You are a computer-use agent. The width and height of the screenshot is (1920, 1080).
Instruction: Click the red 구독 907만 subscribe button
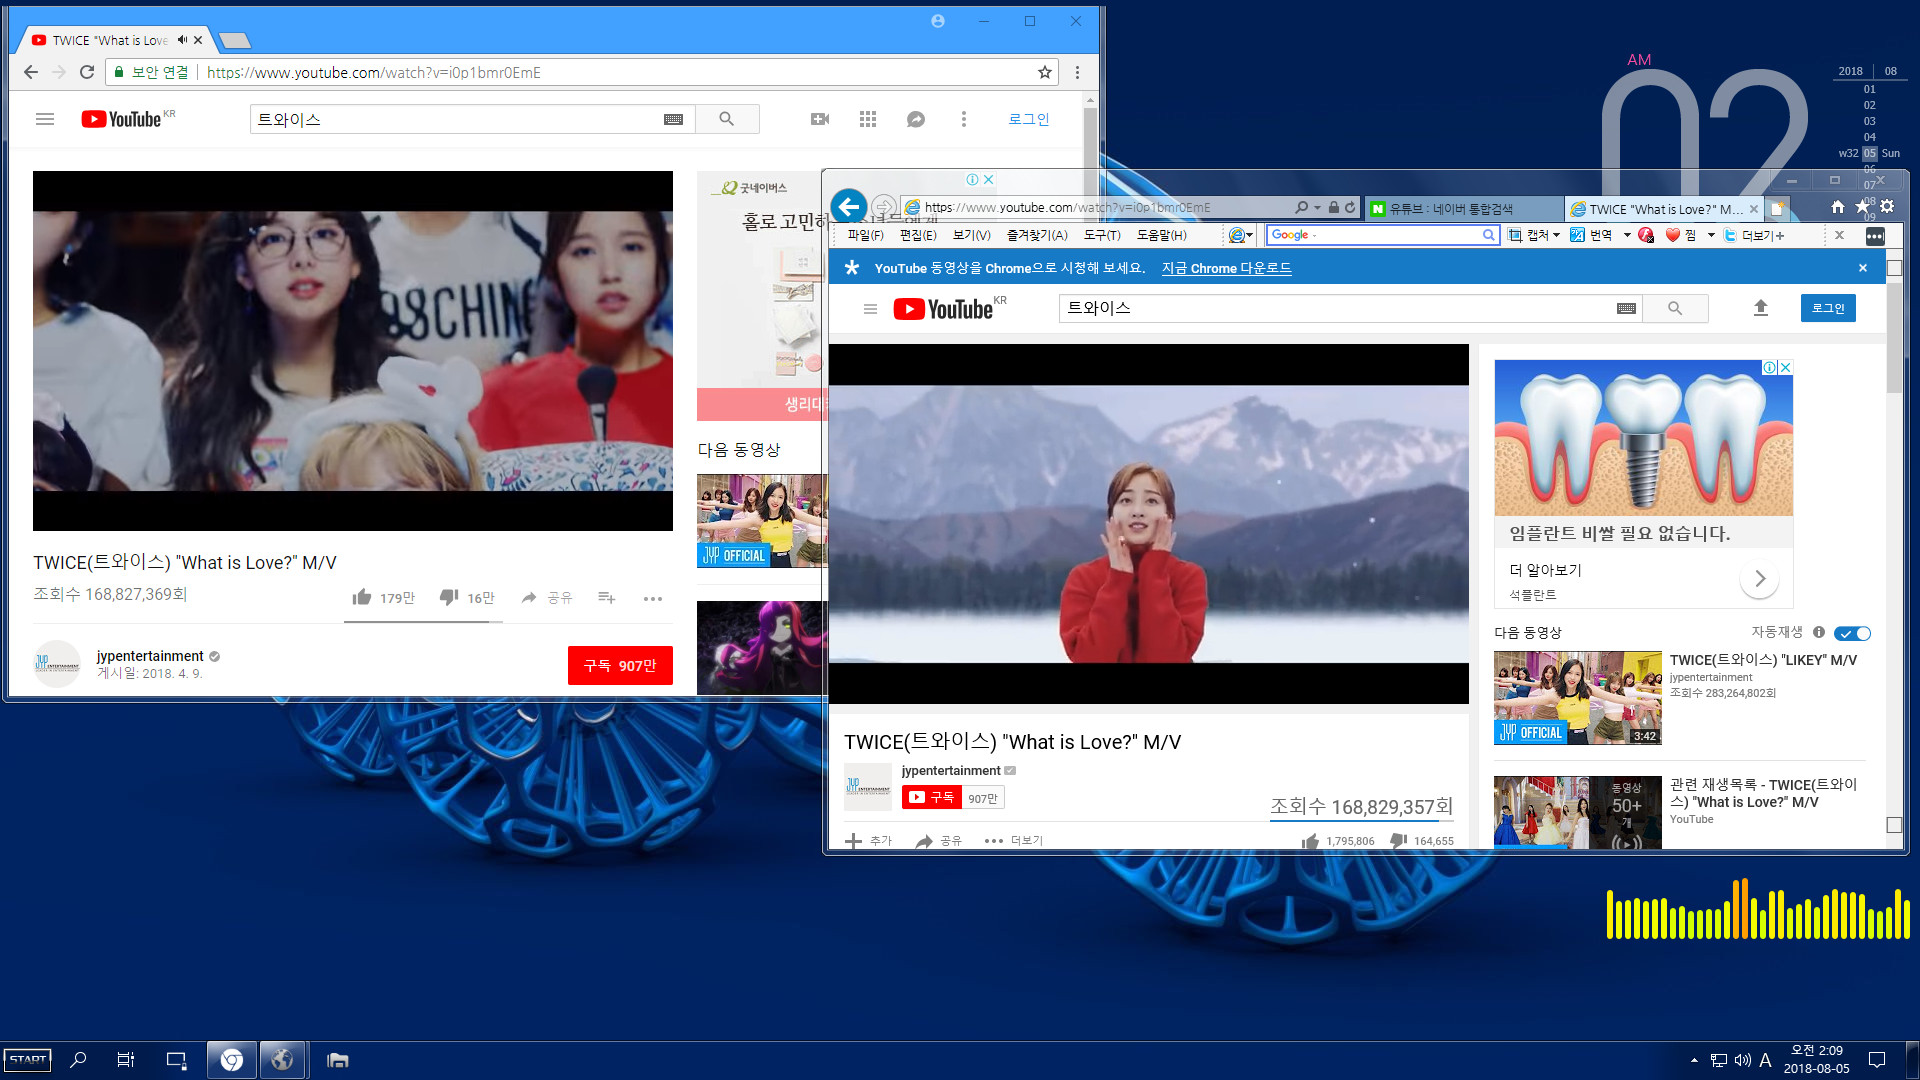click(x=620, y=666)
